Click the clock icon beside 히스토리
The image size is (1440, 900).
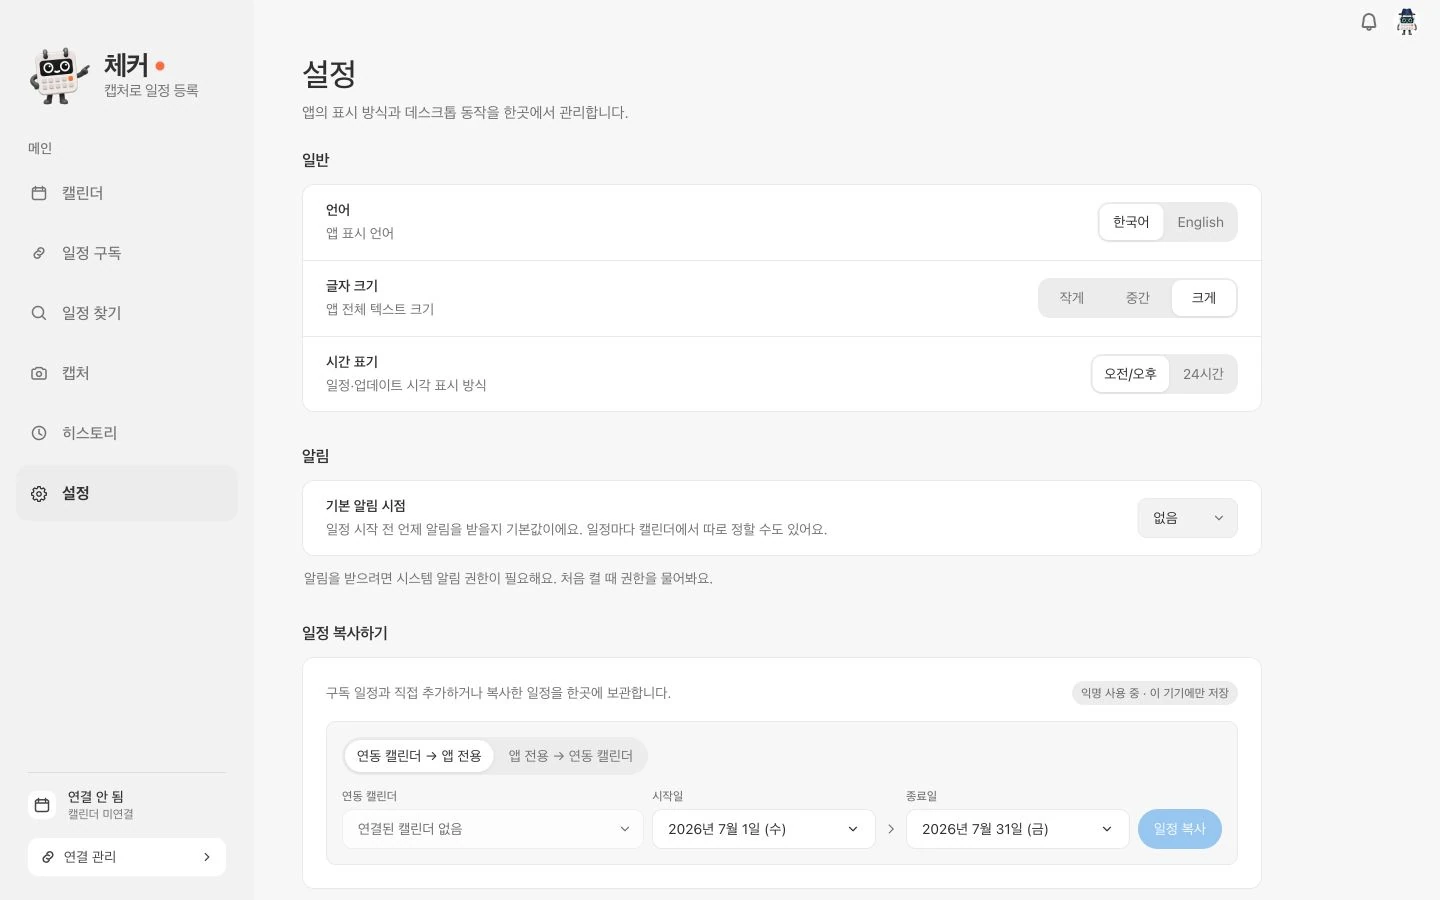[x=39, y=433]
